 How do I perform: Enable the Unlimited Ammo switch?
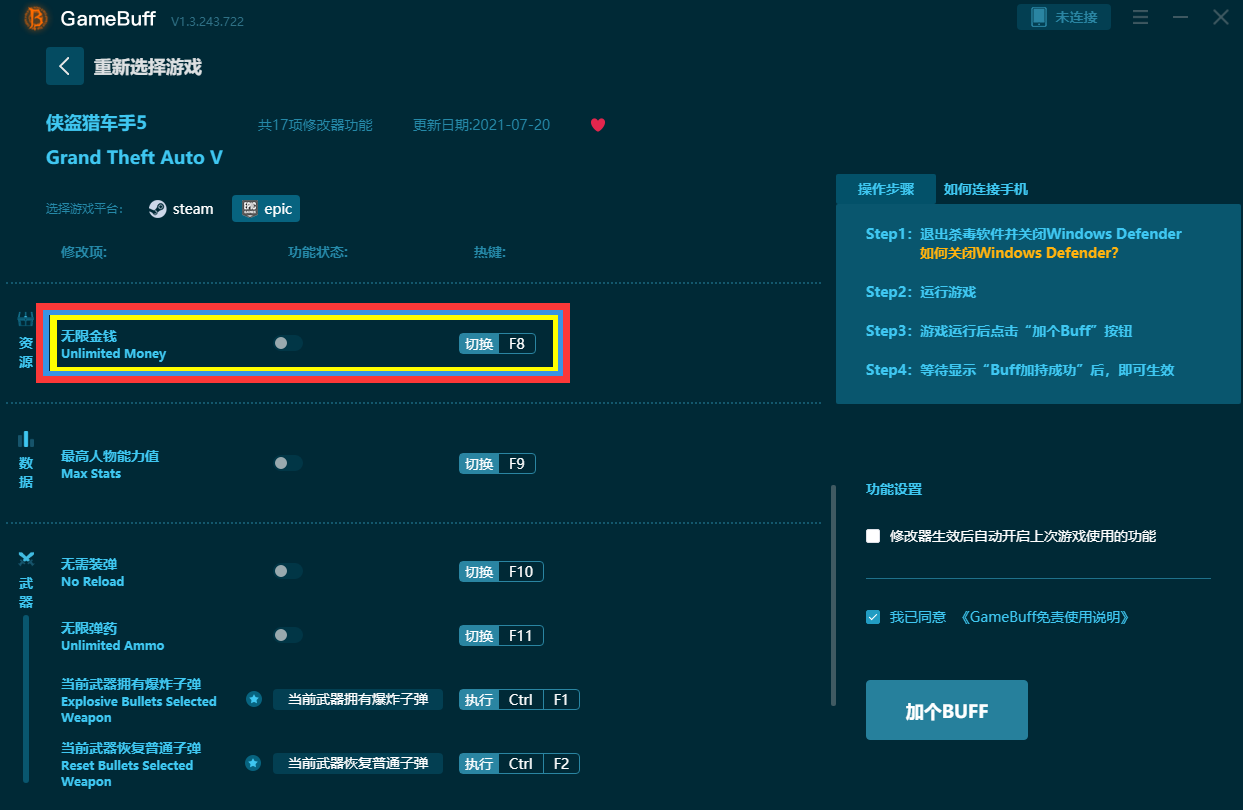(288, 635)
